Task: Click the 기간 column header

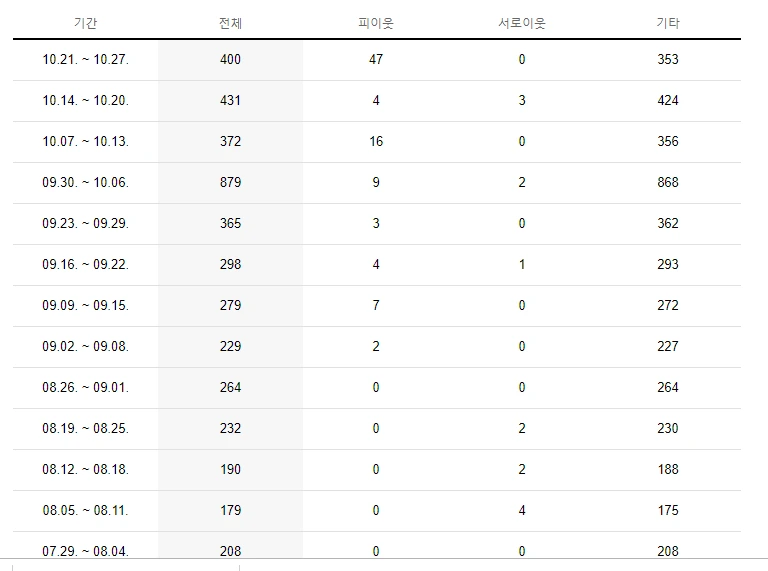Action: pos(85,23)
